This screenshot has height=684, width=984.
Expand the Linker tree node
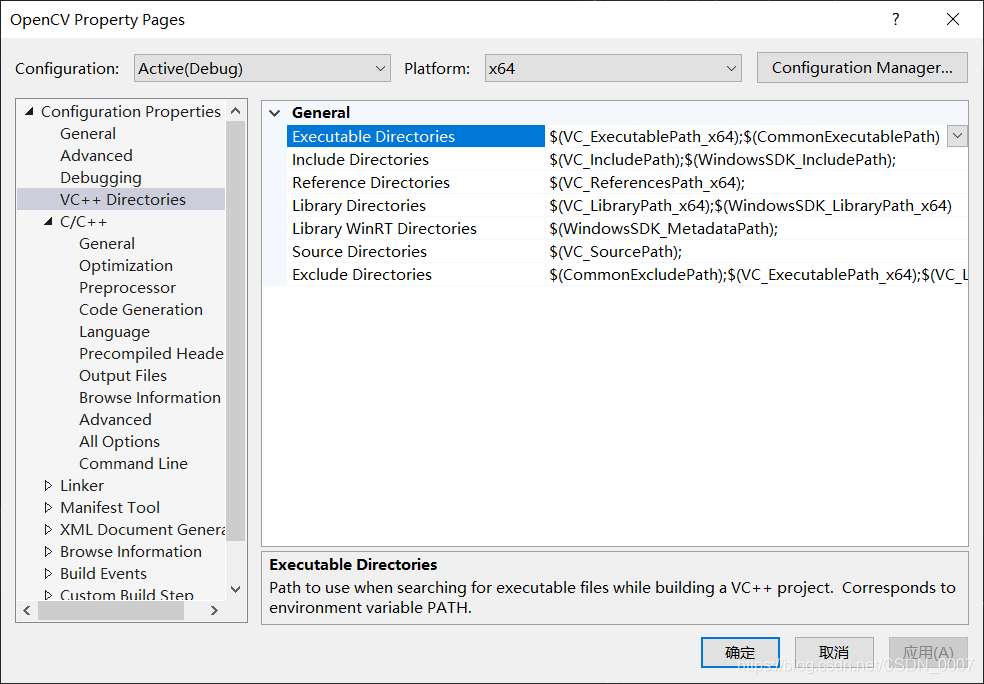[x=48, y=486]
